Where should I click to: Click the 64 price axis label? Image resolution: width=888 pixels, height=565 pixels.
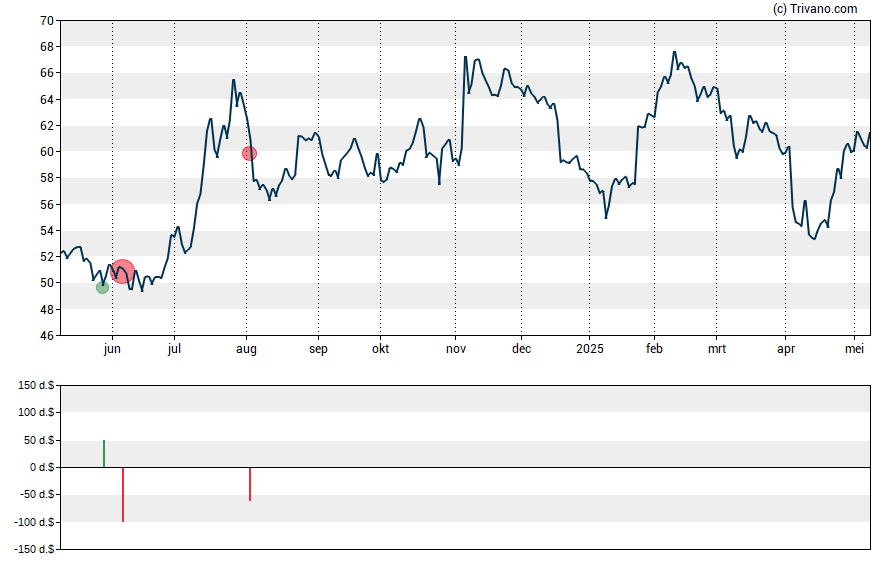point(47,100)
